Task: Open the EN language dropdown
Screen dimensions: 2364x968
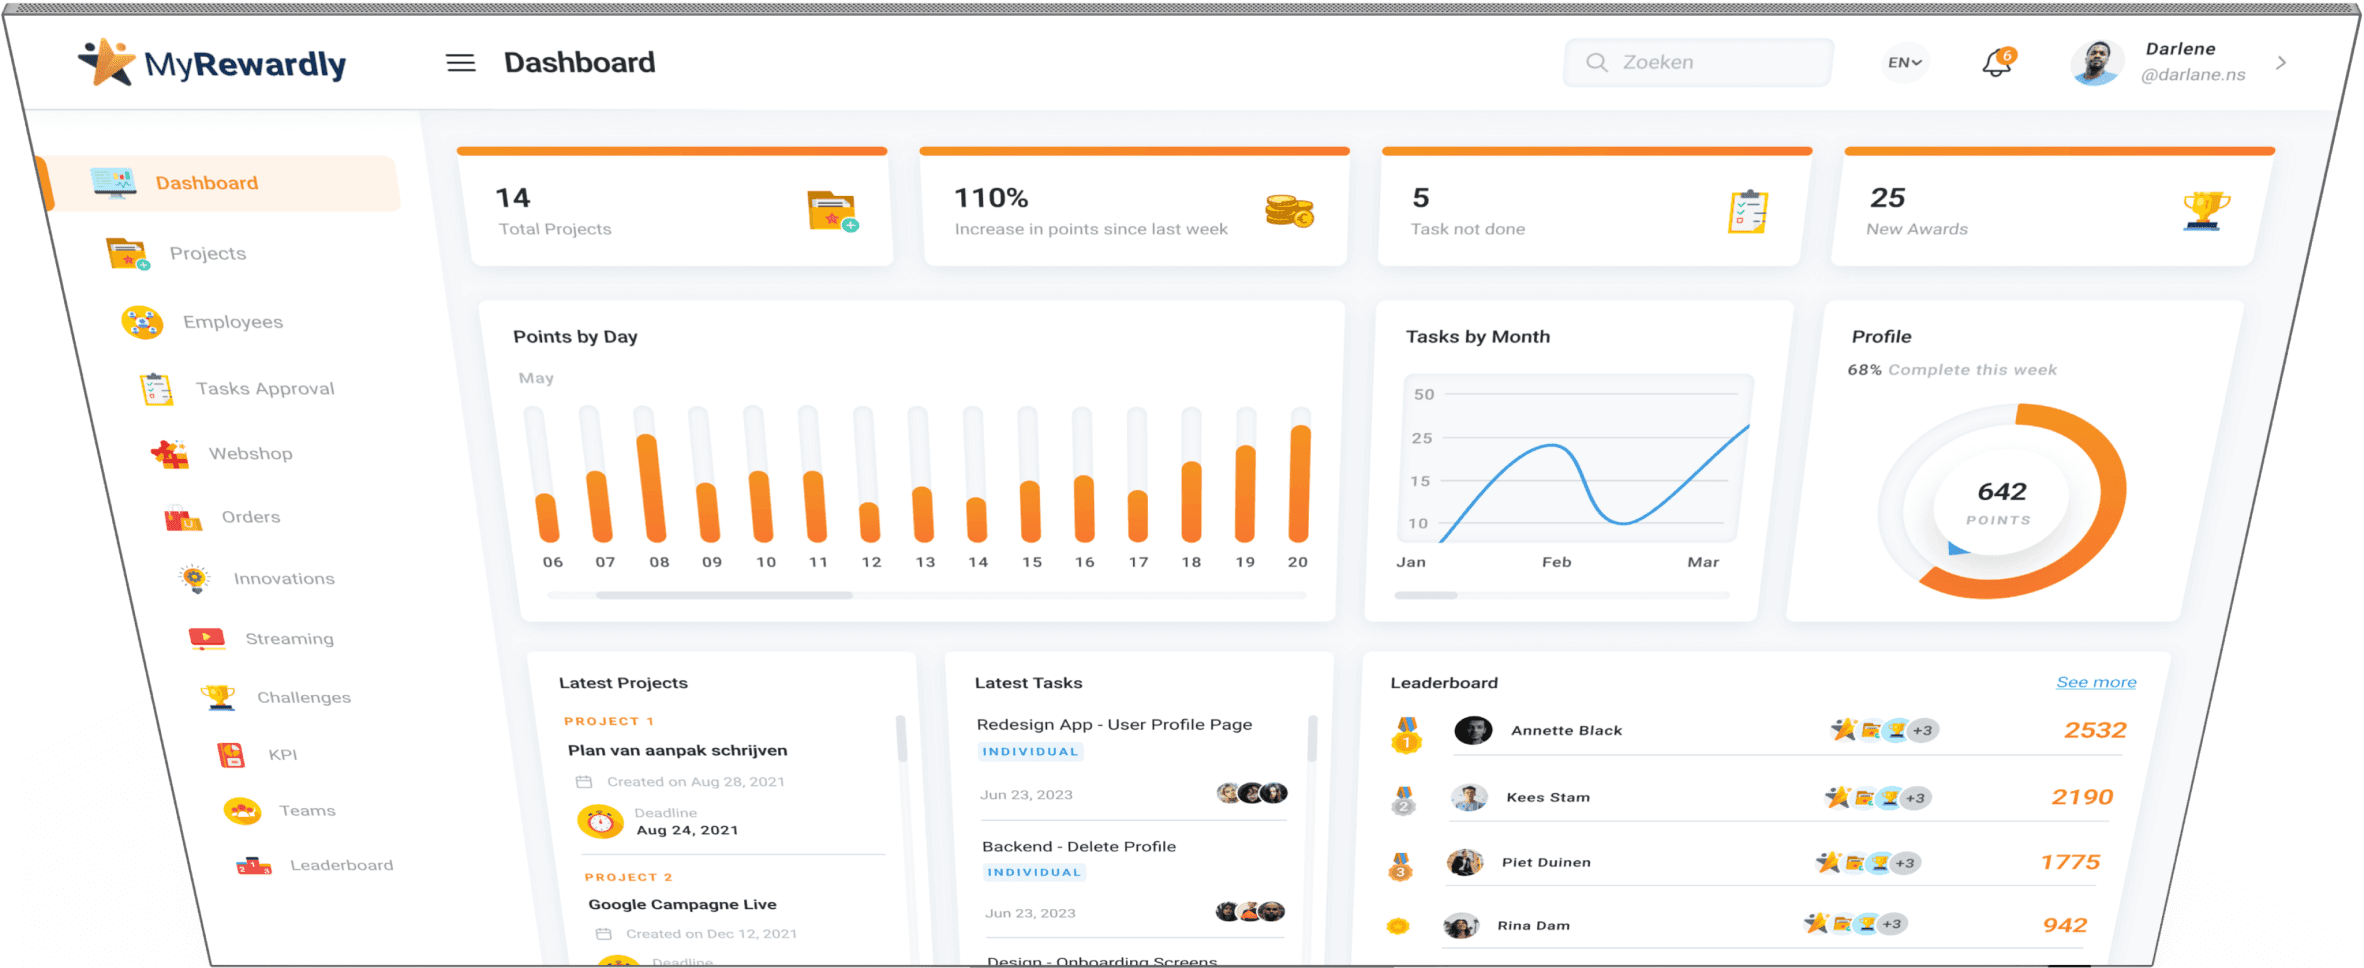Action: (x=1904, y=62)
